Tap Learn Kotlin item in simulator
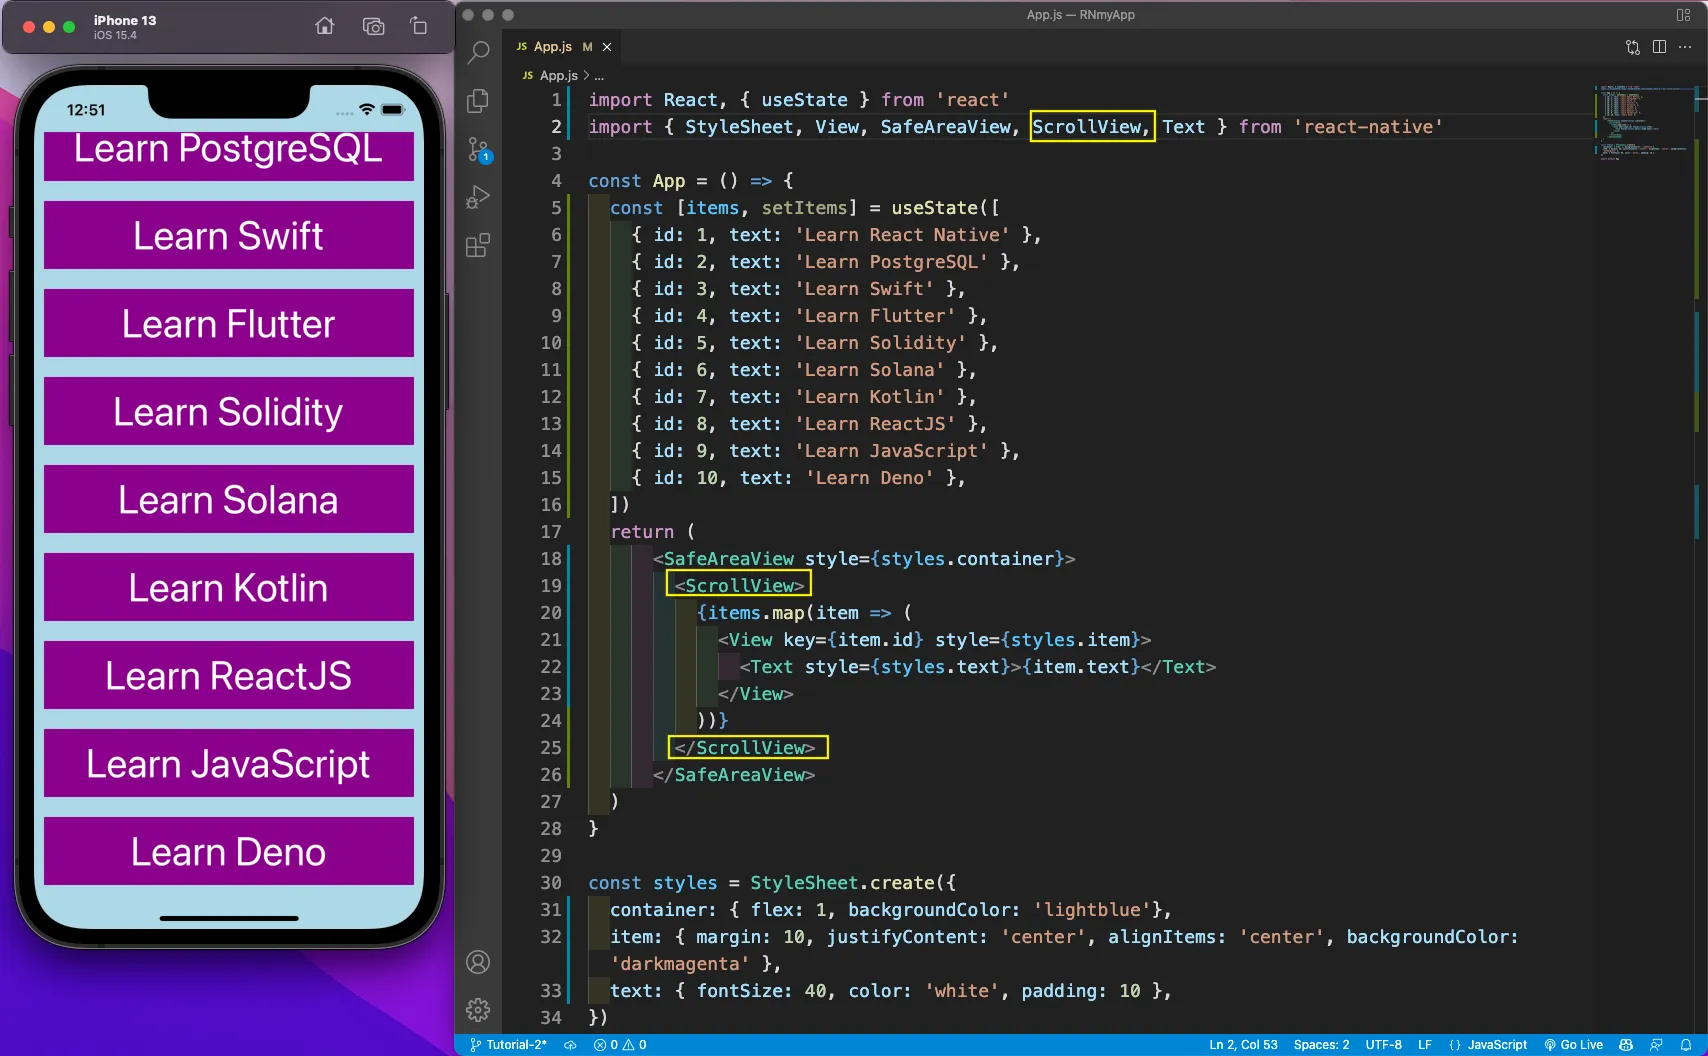Image resolution: width=1708 pixels, height=1056 pixels. pos(229,587)
